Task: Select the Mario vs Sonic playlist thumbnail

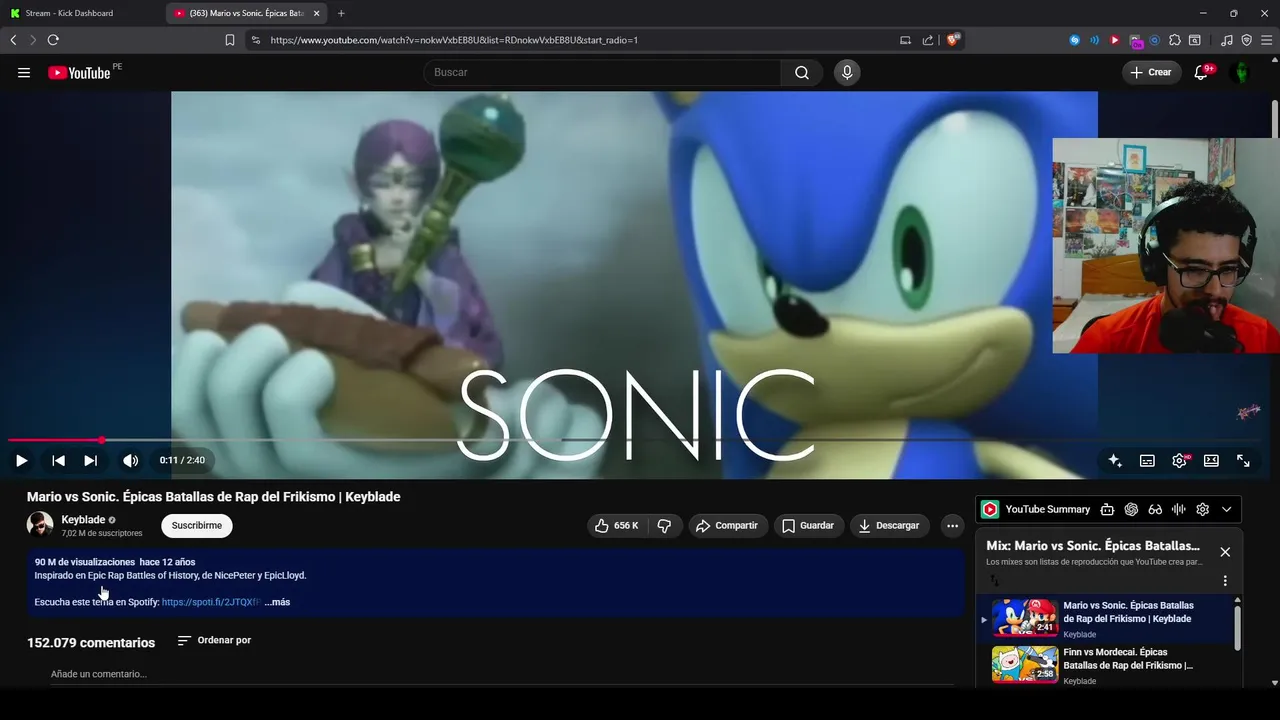Action: pos(1025,618)
